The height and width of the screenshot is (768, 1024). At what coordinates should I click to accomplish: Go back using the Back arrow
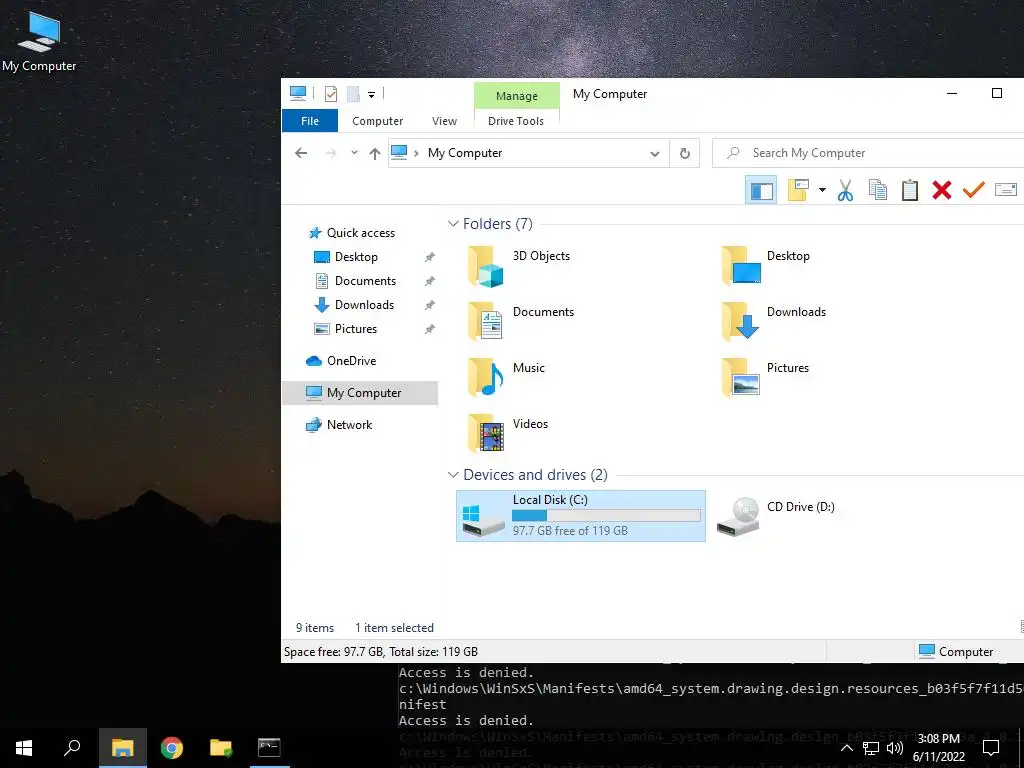click(x=301, y=153)
